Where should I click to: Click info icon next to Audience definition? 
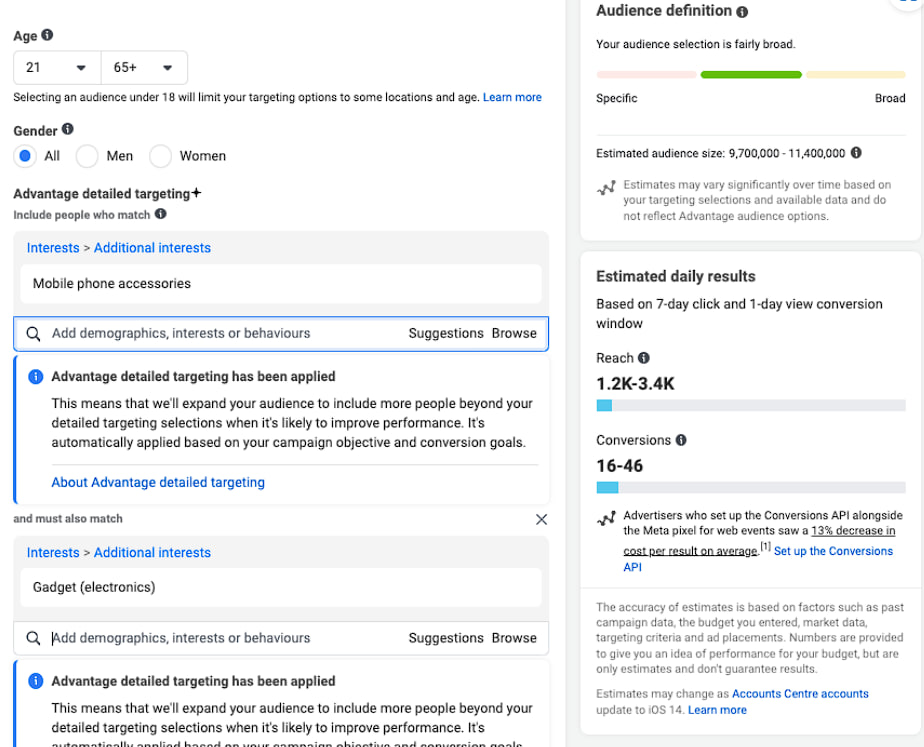742,12
